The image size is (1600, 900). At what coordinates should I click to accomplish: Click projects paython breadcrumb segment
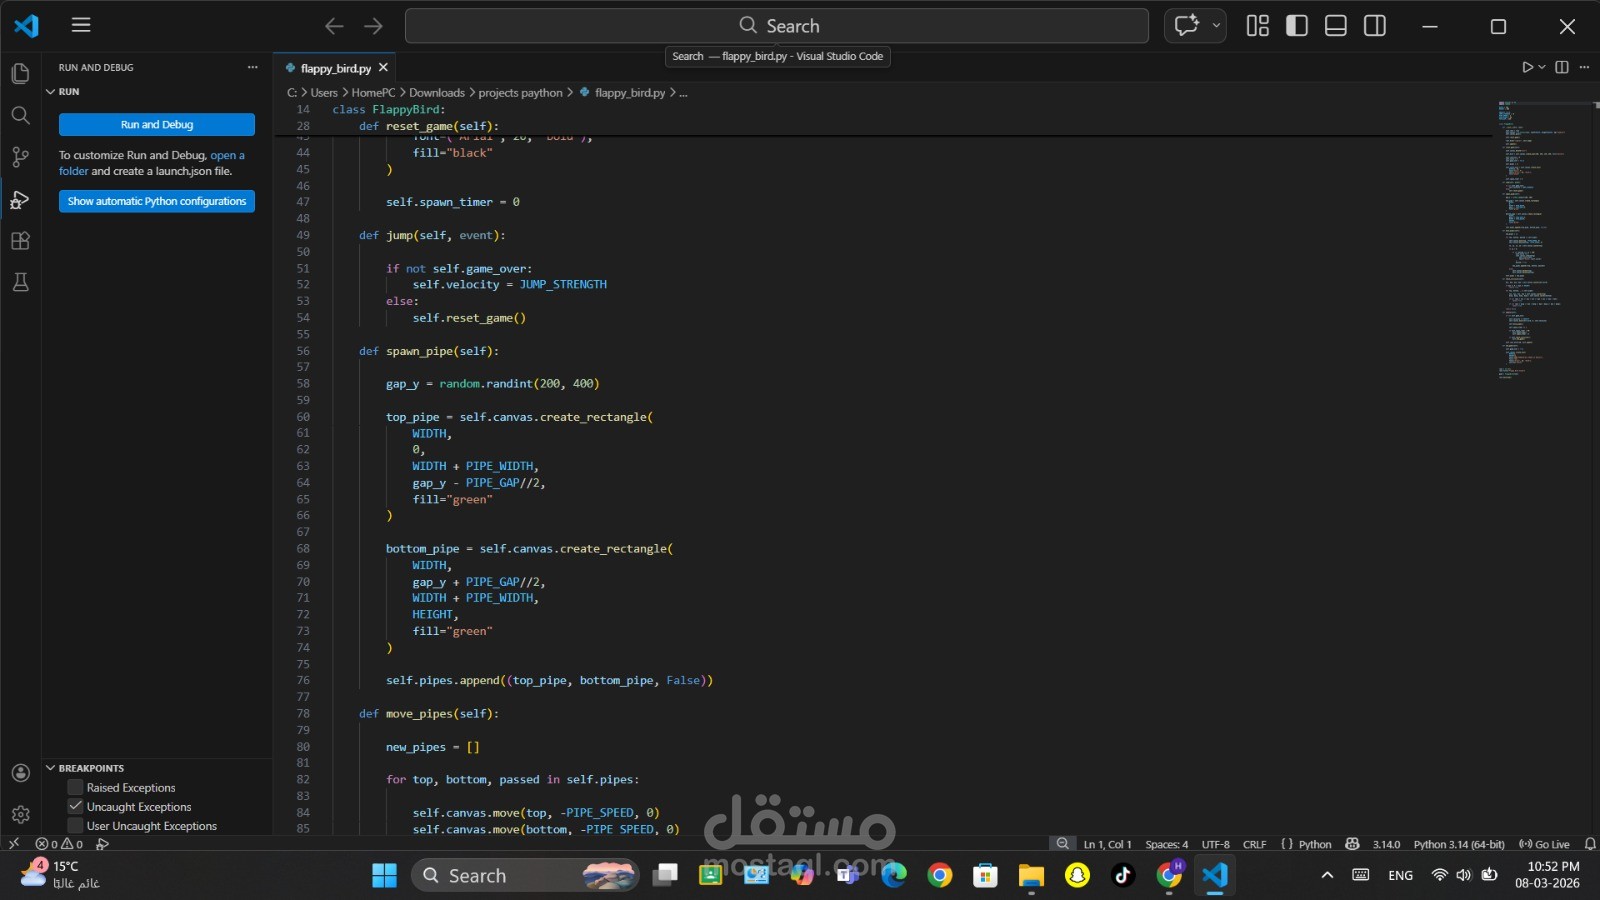click(x=520, y=92)
